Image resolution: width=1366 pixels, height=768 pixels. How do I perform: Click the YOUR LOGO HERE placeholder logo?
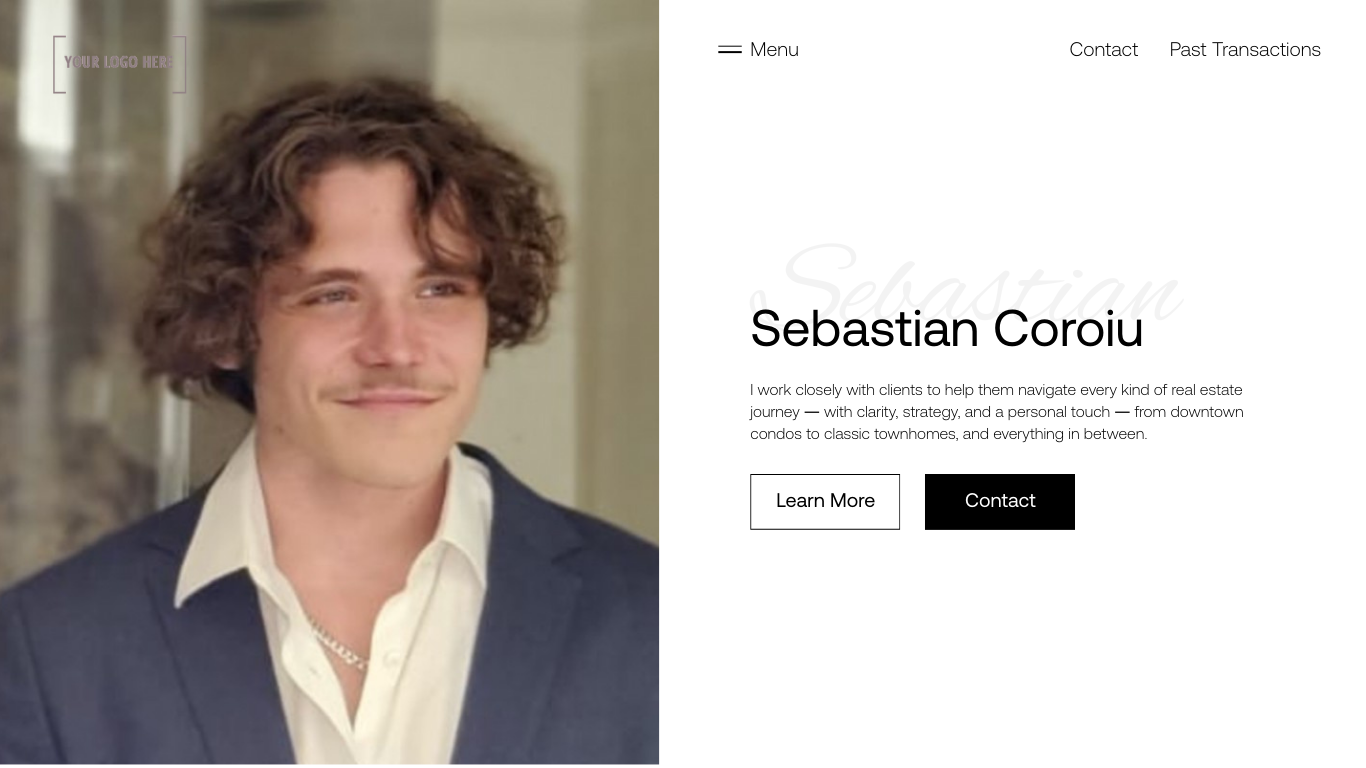coord(120,63)
